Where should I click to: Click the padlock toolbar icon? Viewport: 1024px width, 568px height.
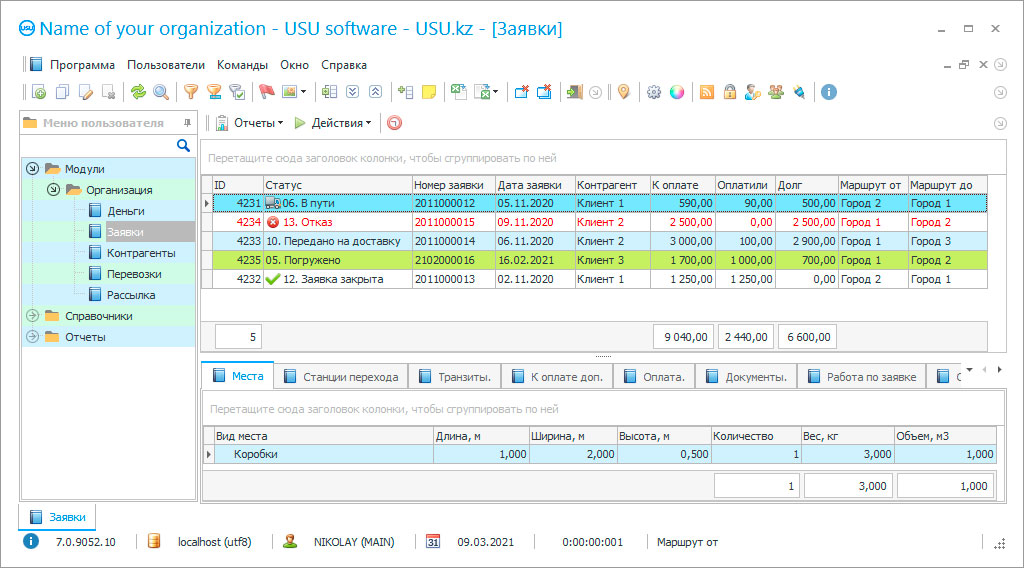730,92
